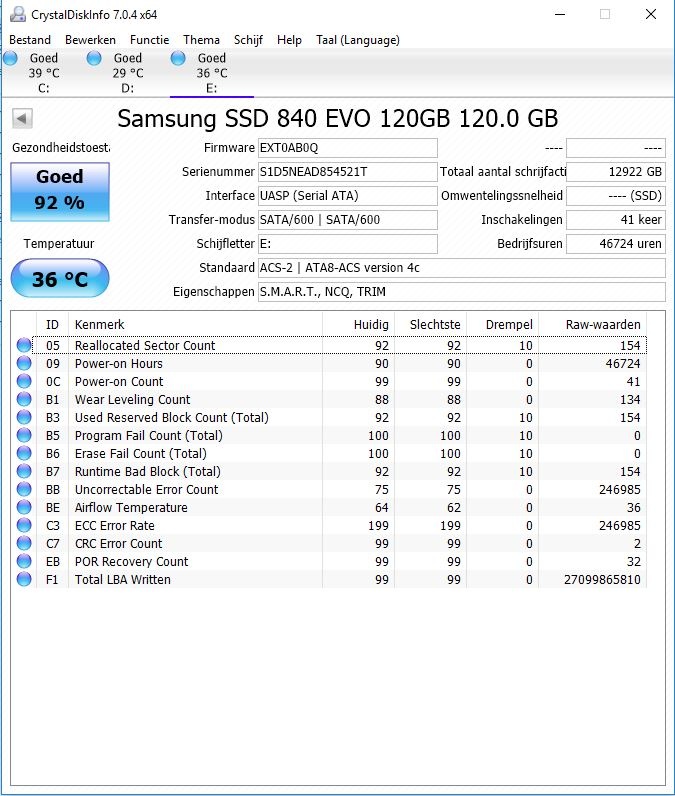This screenshot has height=796, width=675.
Task: Select the Wear Leveling Count attribute name
Action: (132, 400)
